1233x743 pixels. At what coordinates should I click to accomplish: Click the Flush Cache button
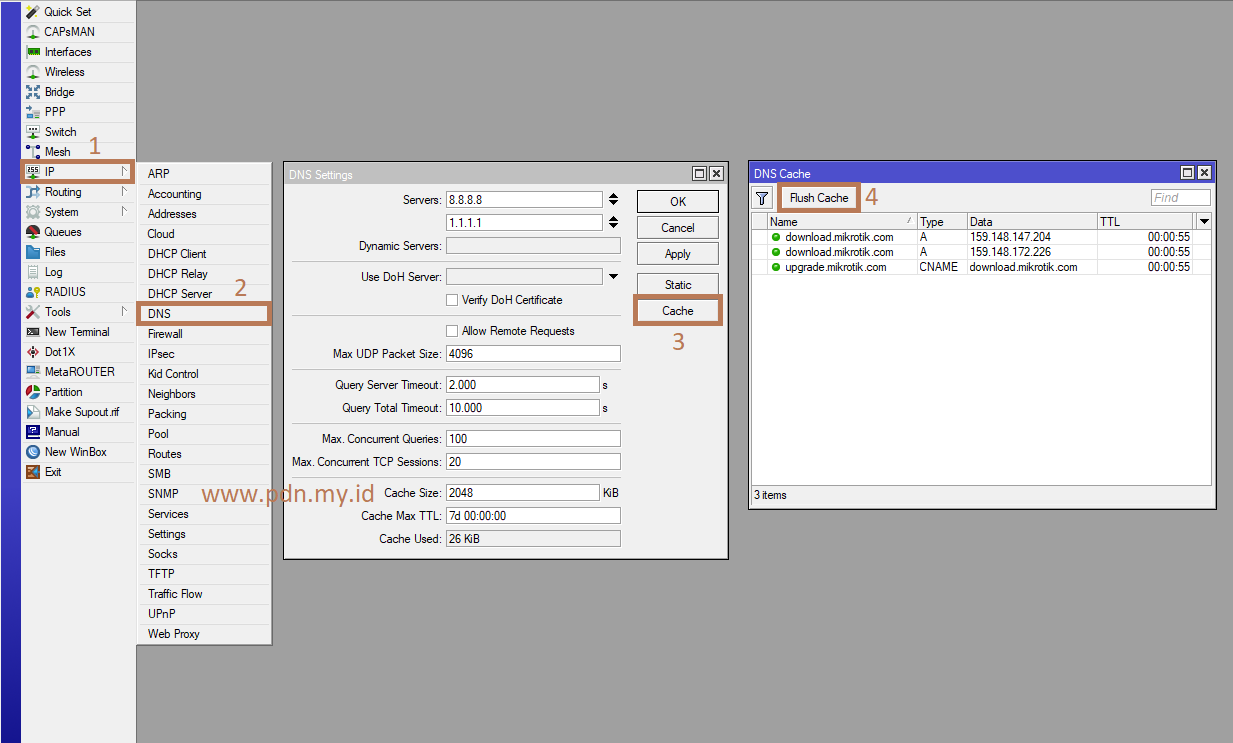818,197
